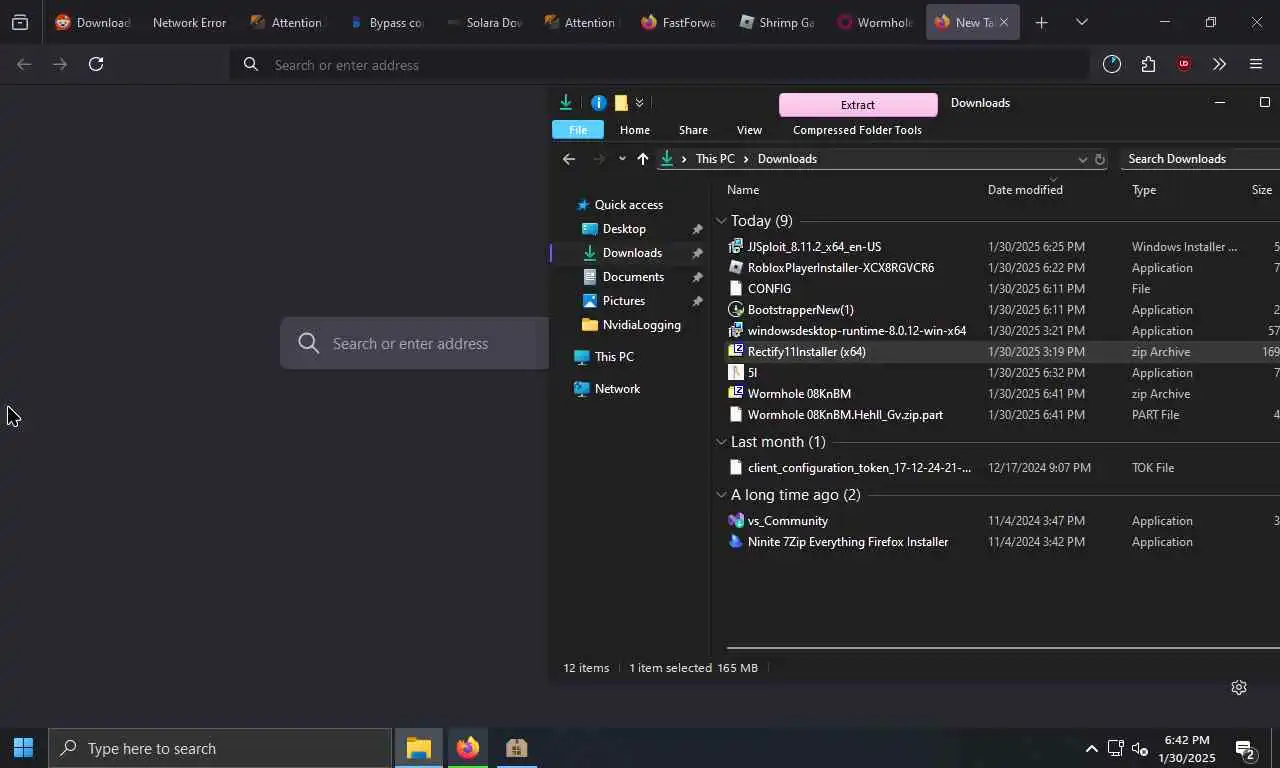
Task: Select This PC in navigation pane
Action: [614, 357]
